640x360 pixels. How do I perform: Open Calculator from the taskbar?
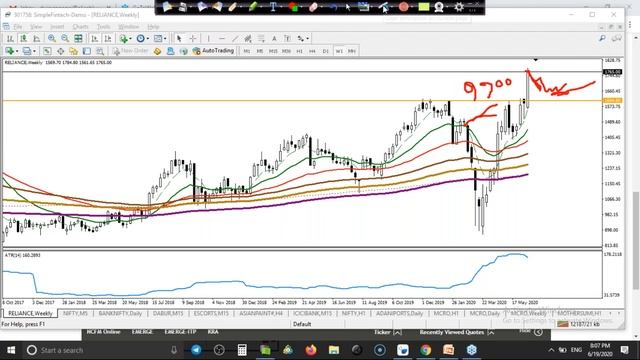[x=242, y=350]
